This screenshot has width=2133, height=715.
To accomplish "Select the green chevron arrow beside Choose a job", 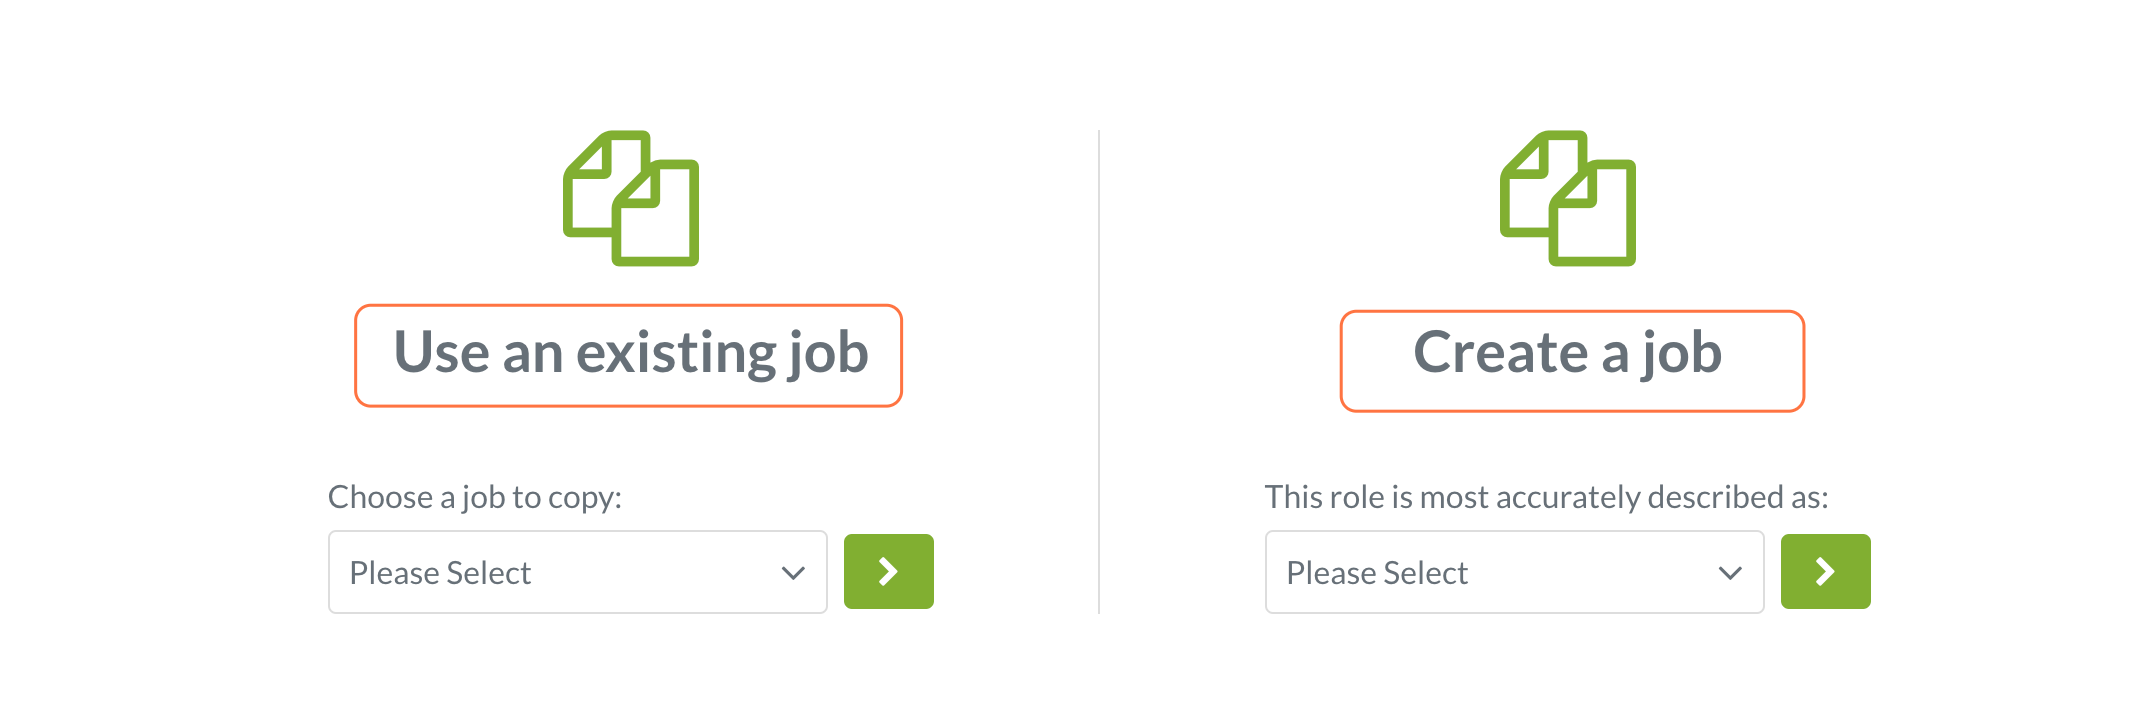I will point(888,571).
